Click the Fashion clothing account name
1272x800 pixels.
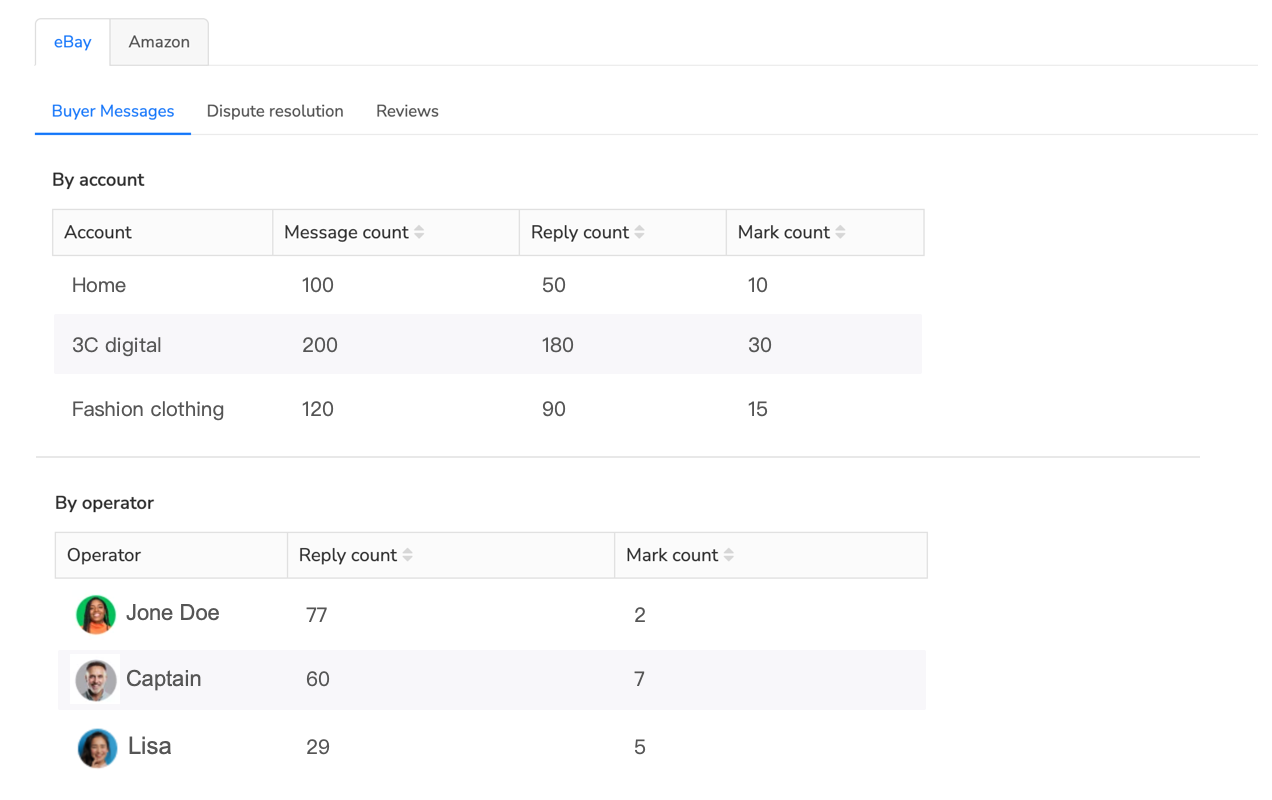pyautogui.click(x=147, y=409)
